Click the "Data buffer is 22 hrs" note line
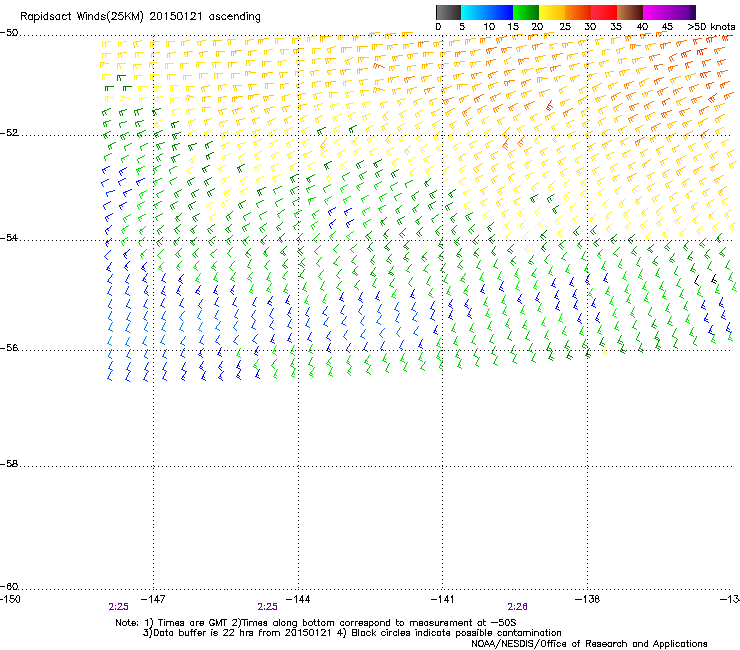This screenshot has width=740, height=650. tap(352, 633)
